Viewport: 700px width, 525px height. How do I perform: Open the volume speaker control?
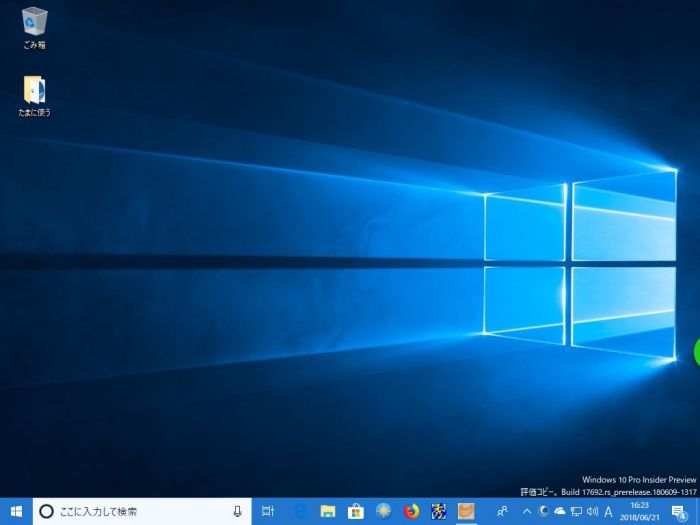[592, 511]
